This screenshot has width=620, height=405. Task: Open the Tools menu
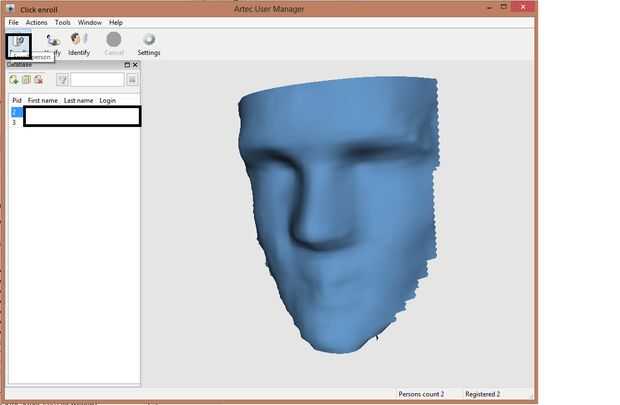(x=62, y=23)
